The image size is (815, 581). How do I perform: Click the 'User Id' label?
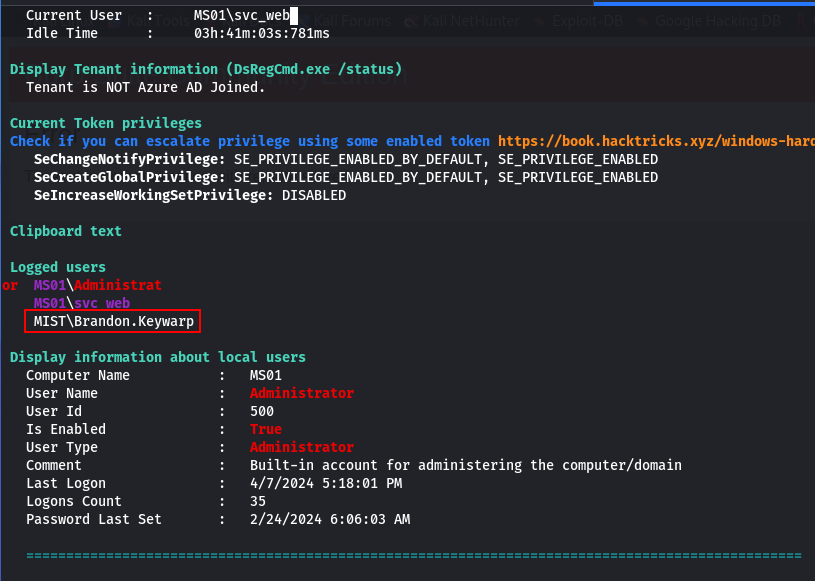(54, 412)
